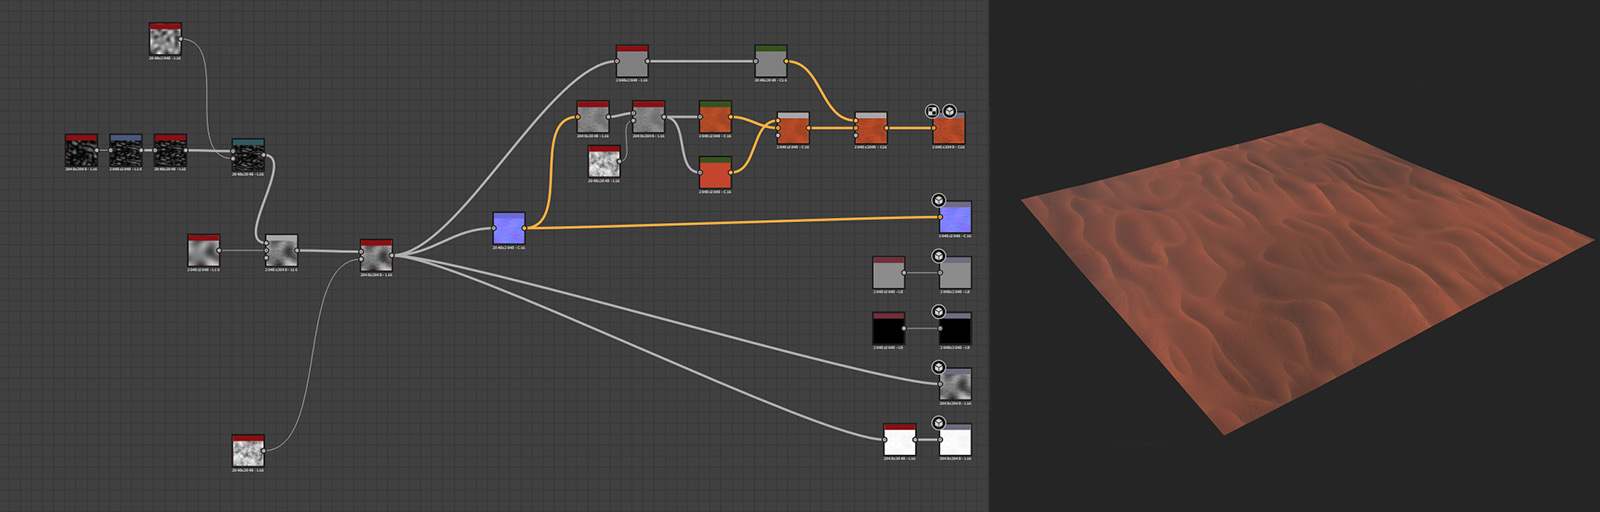Select the white cloudy noise node below the gray nodes
Screen dimensions: 1600x512
tap(604, 161)
